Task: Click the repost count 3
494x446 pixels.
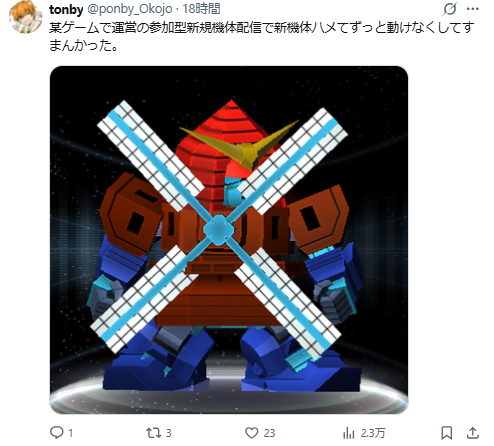Action: click(x=169, y=433)
